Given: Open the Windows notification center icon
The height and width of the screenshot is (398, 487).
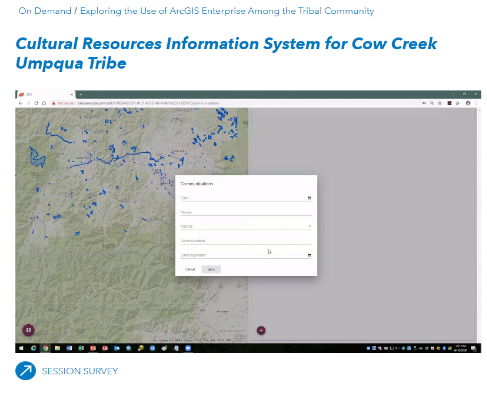Looking at the screenshot, I should click(x=474, y=348).
